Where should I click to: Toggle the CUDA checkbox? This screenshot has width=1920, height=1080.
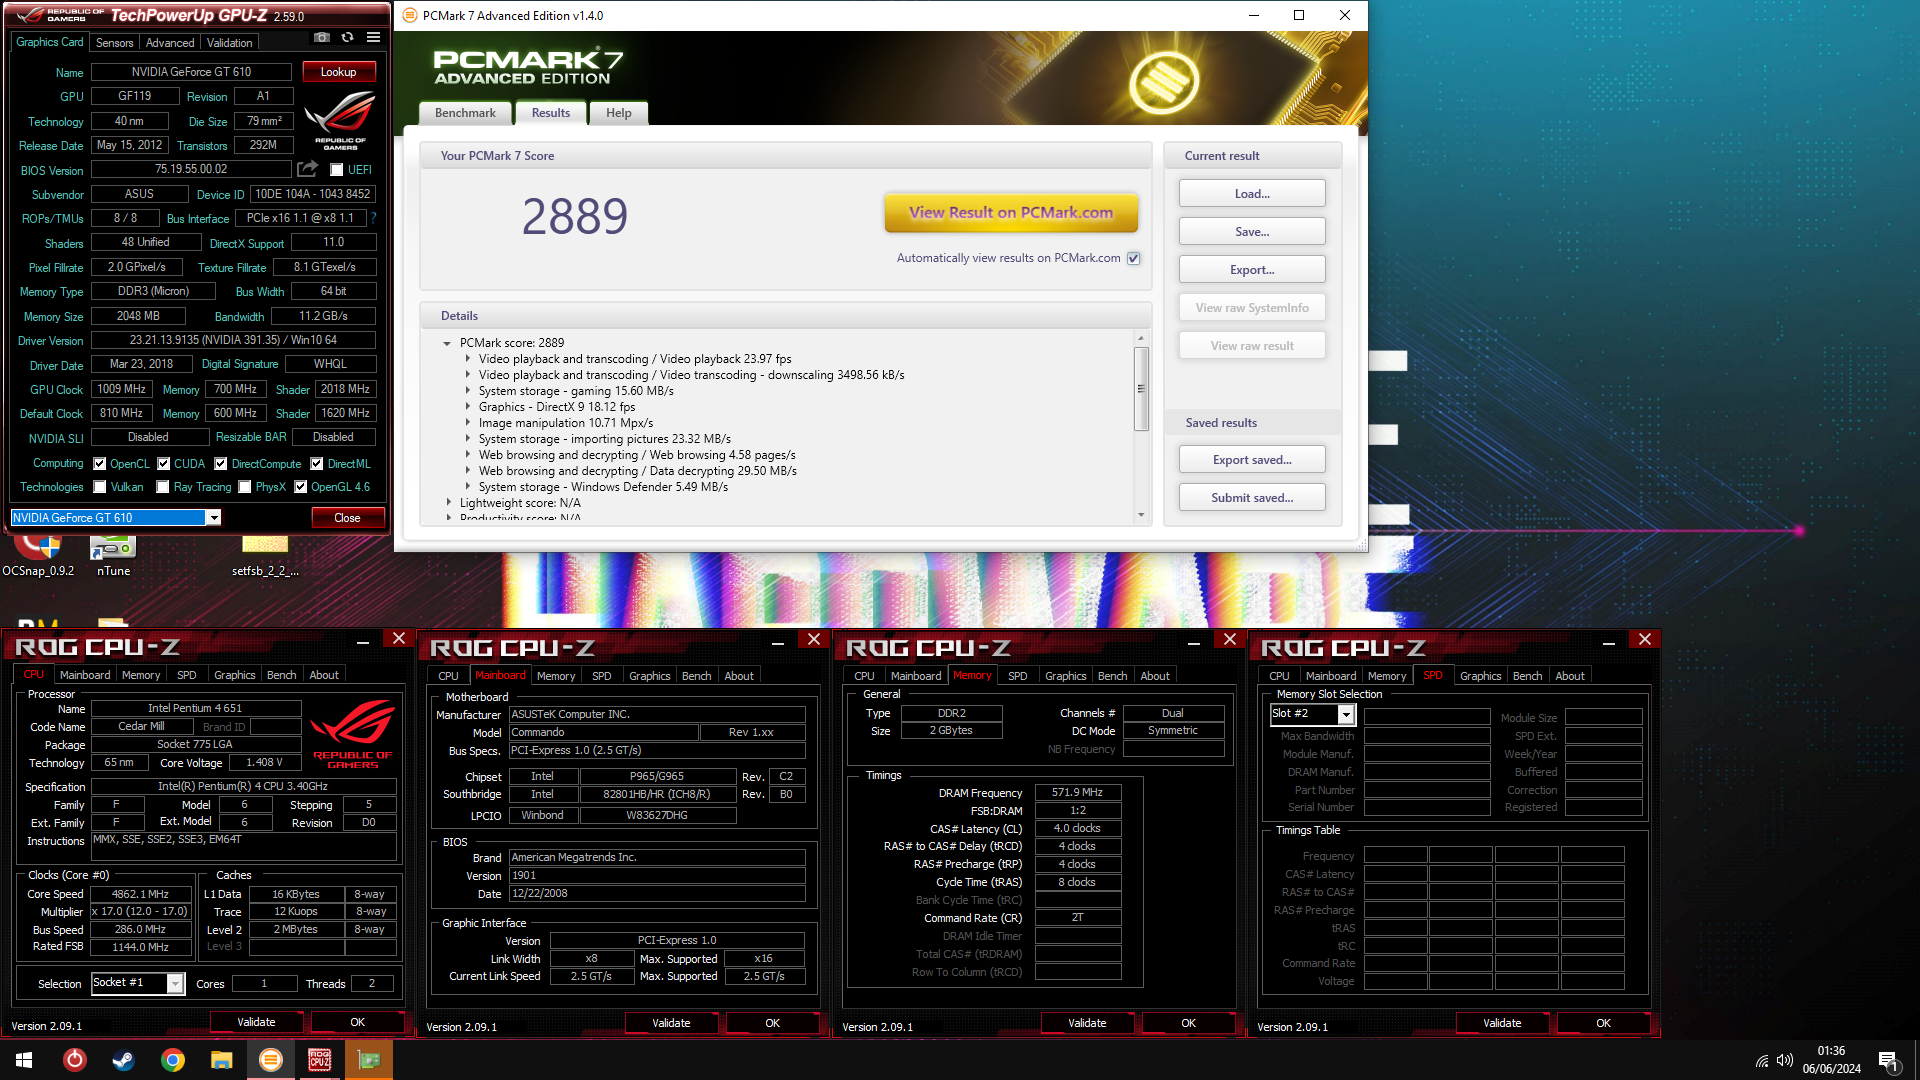pyautogui.click(x=164, y=464)
